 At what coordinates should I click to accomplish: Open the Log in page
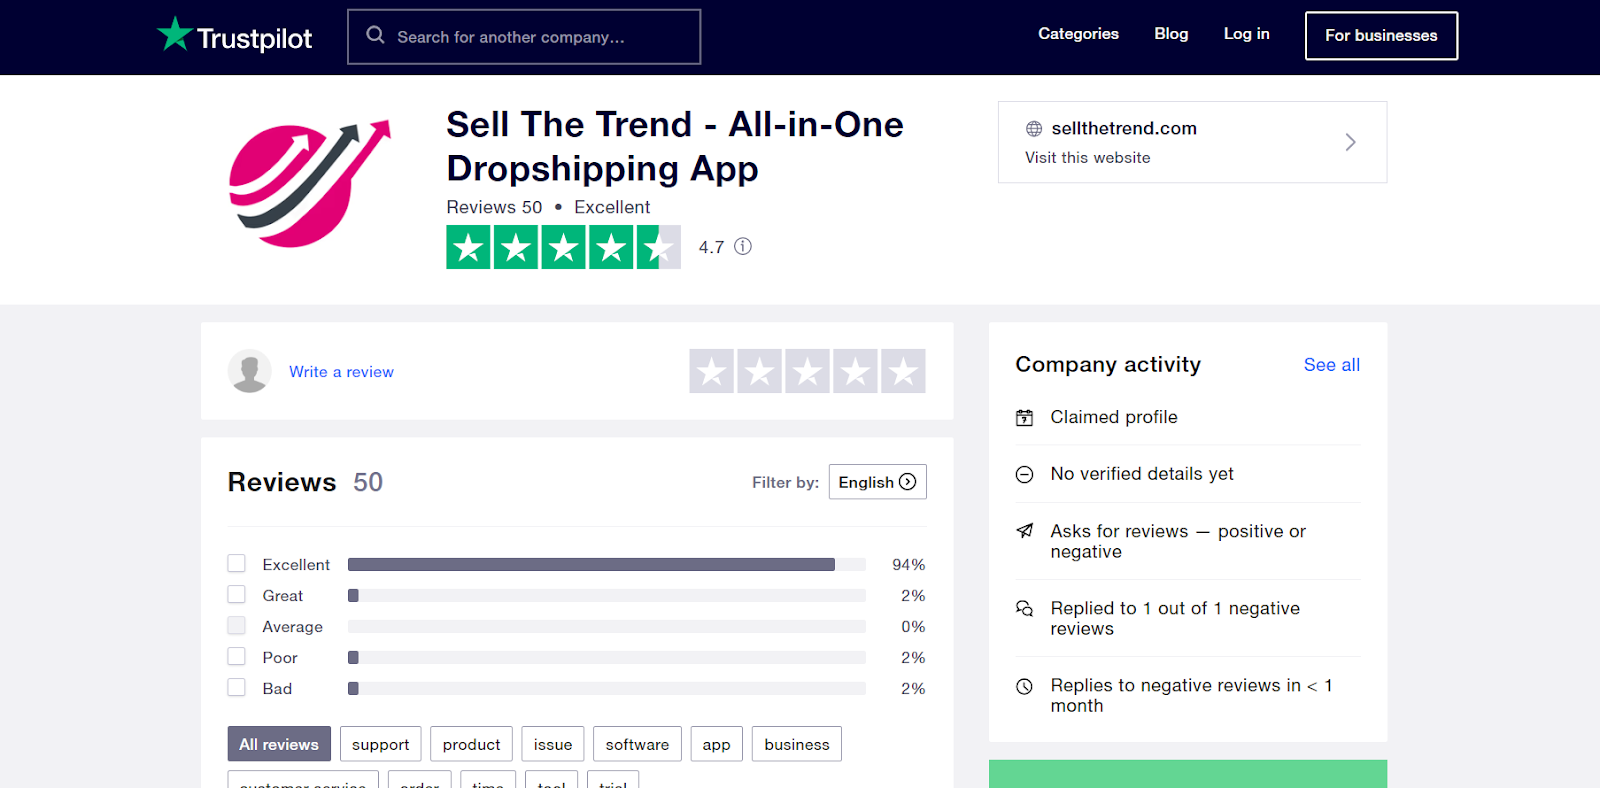point(1247,34)
